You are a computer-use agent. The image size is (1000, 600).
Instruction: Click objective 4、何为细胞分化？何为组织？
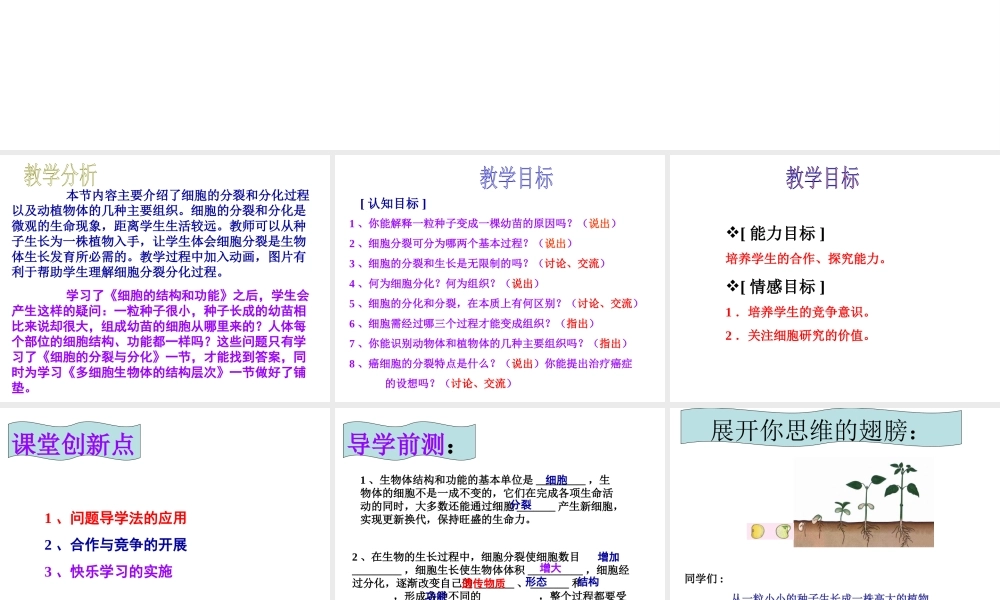tap(444, 284)
